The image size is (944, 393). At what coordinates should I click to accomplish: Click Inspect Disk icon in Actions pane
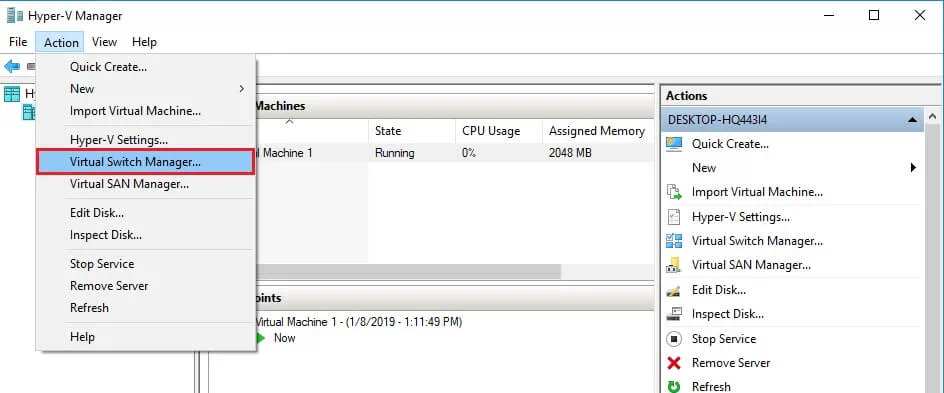tap(674, 314)
